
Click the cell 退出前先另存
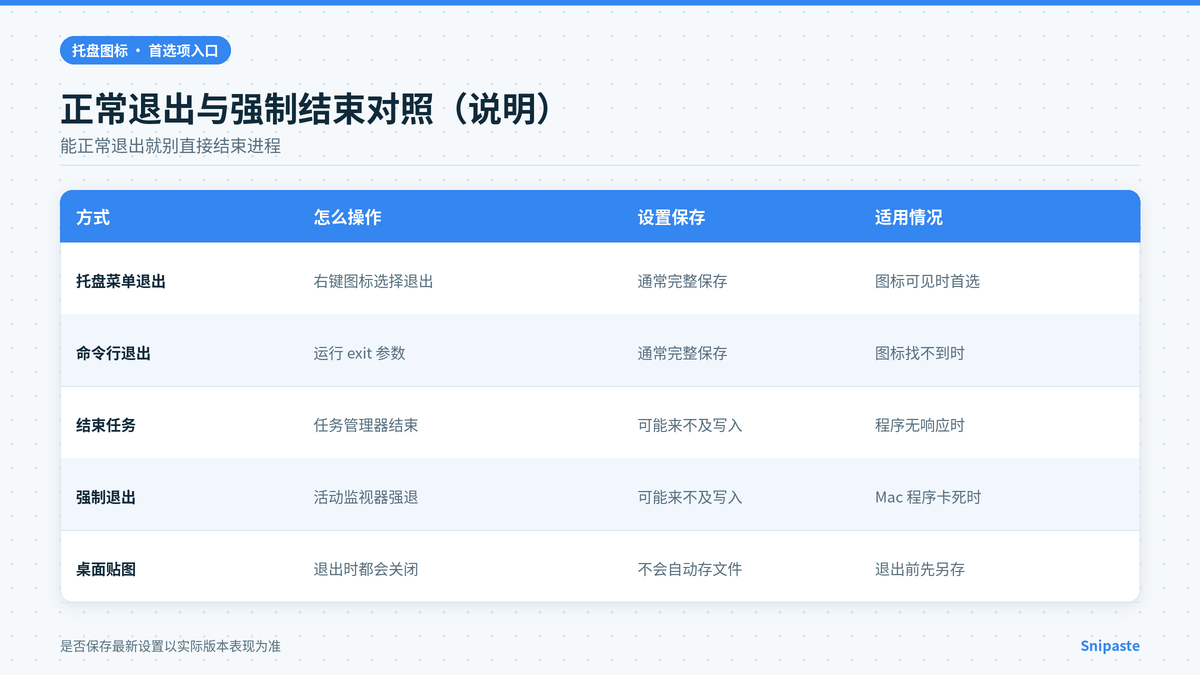(x=920, y=569)
